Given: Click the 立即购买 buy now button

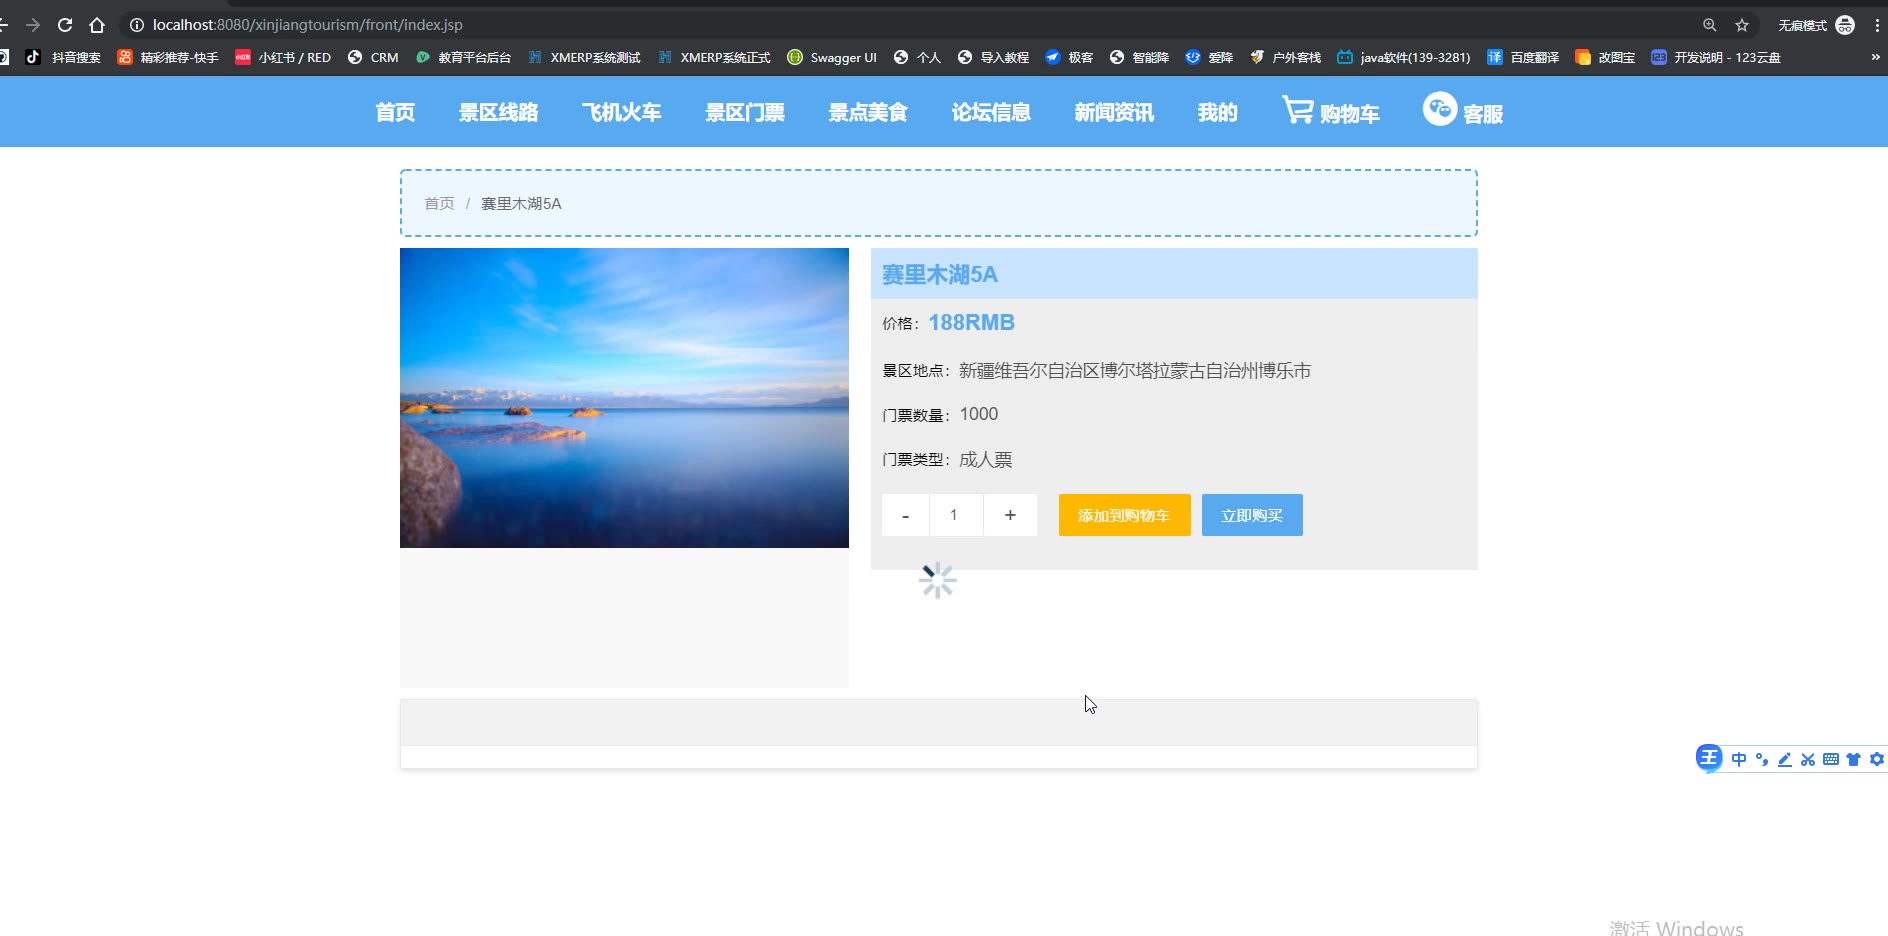Looking at the screenshot, I should coord(1252,515).
